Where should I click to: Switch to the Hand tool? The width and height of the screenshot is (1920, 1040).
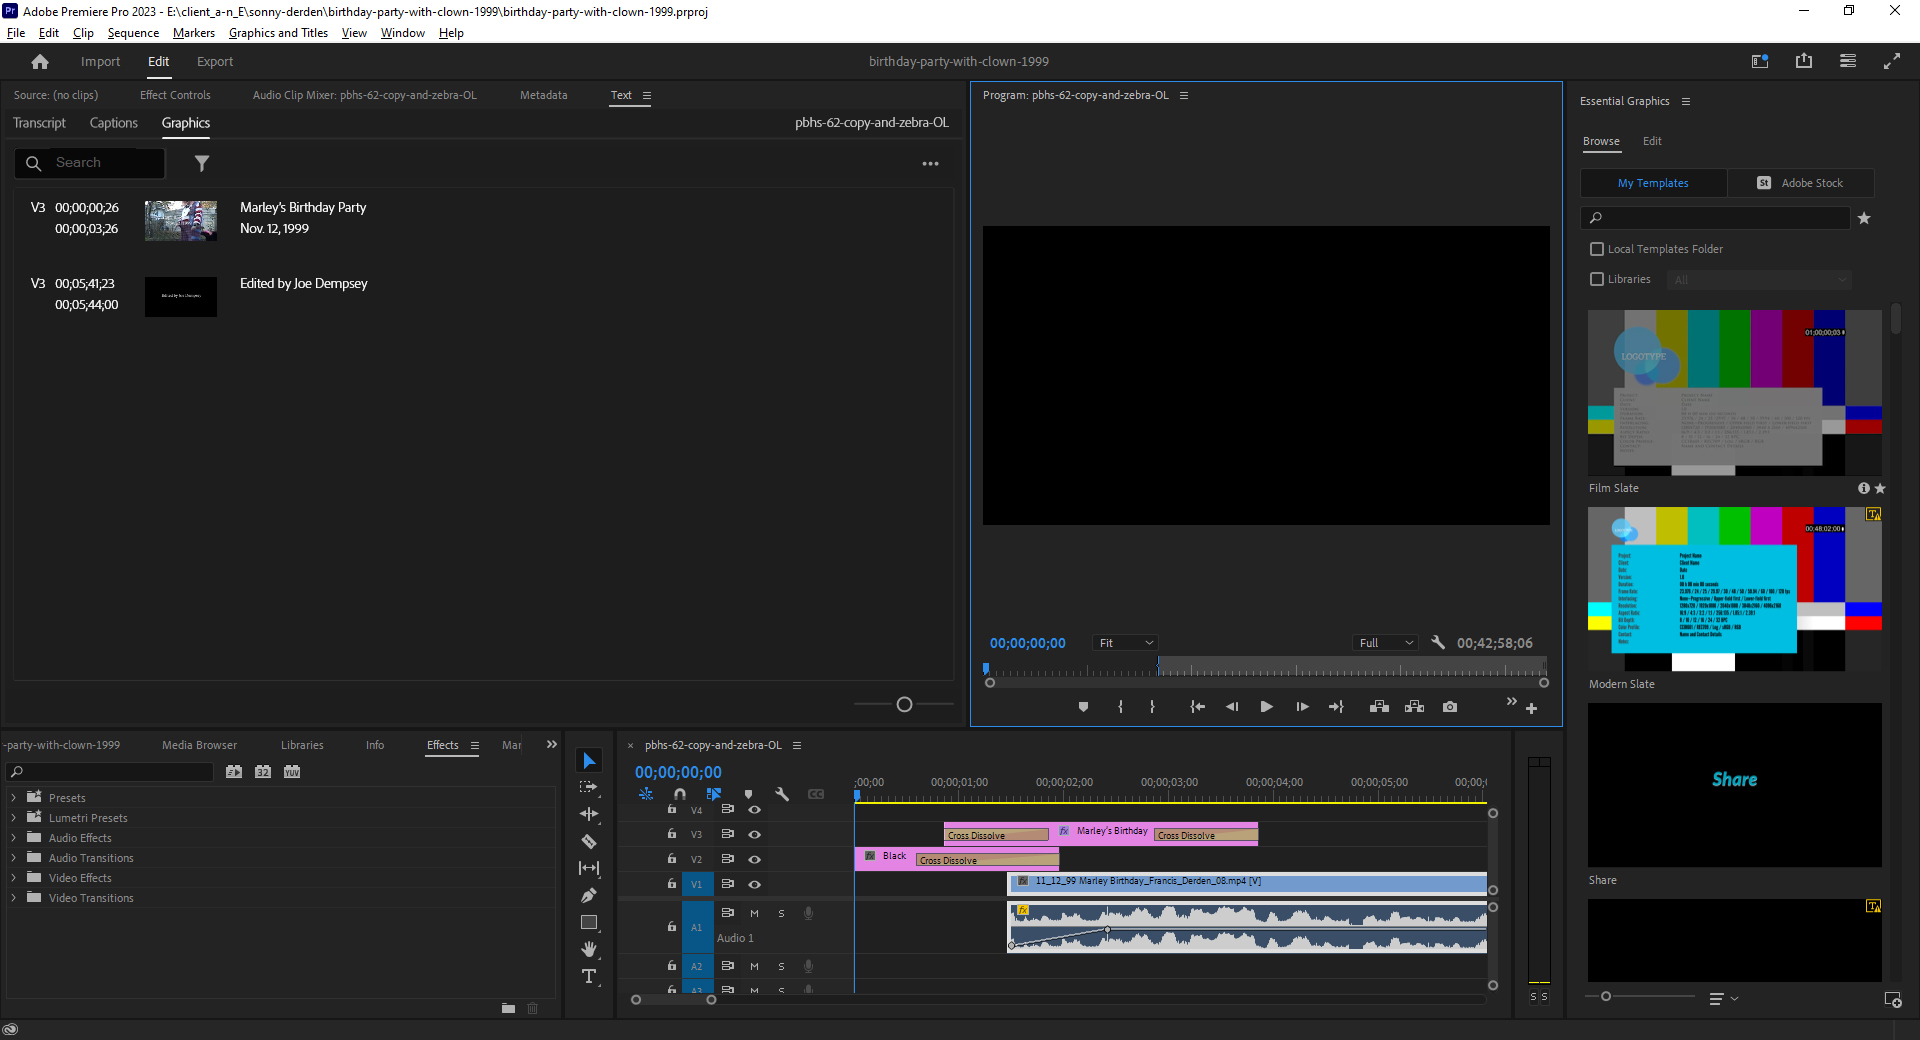click(589, 949)
